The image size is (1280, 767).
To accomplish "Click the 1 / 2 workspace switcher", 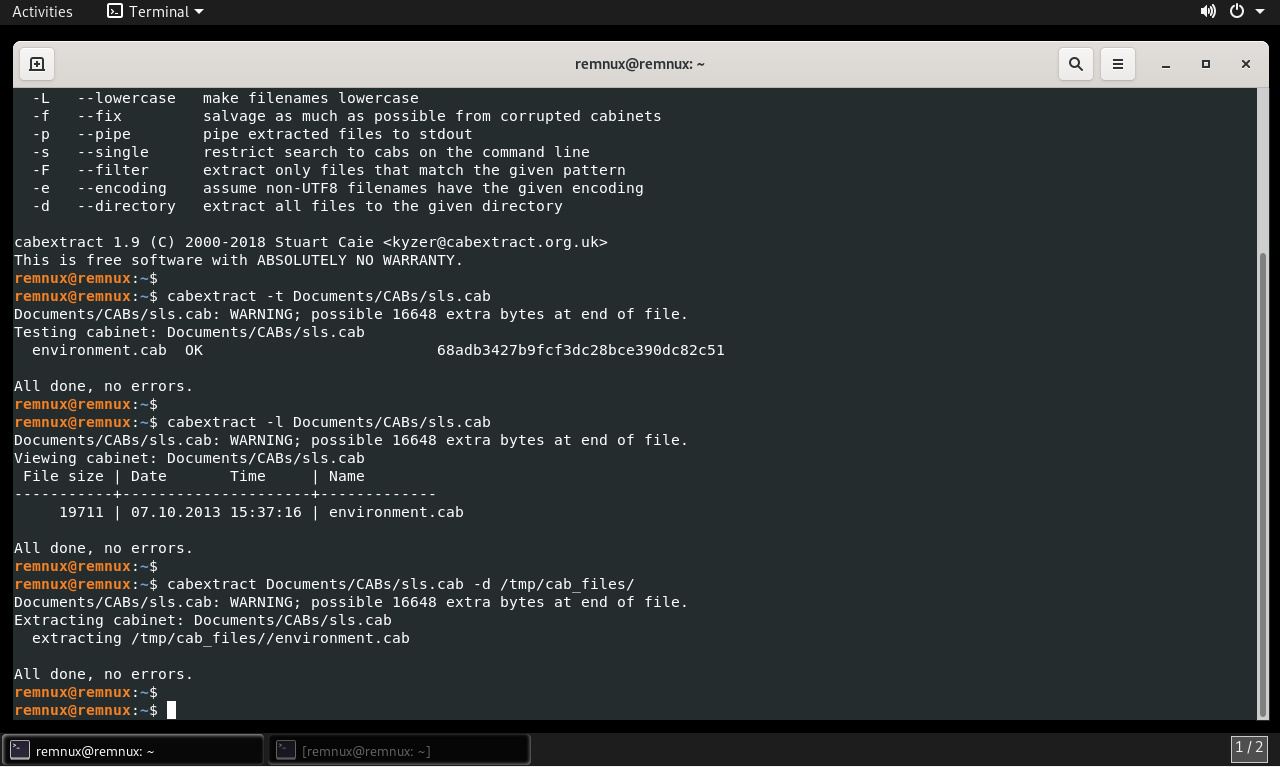I will pos(1249,748).
